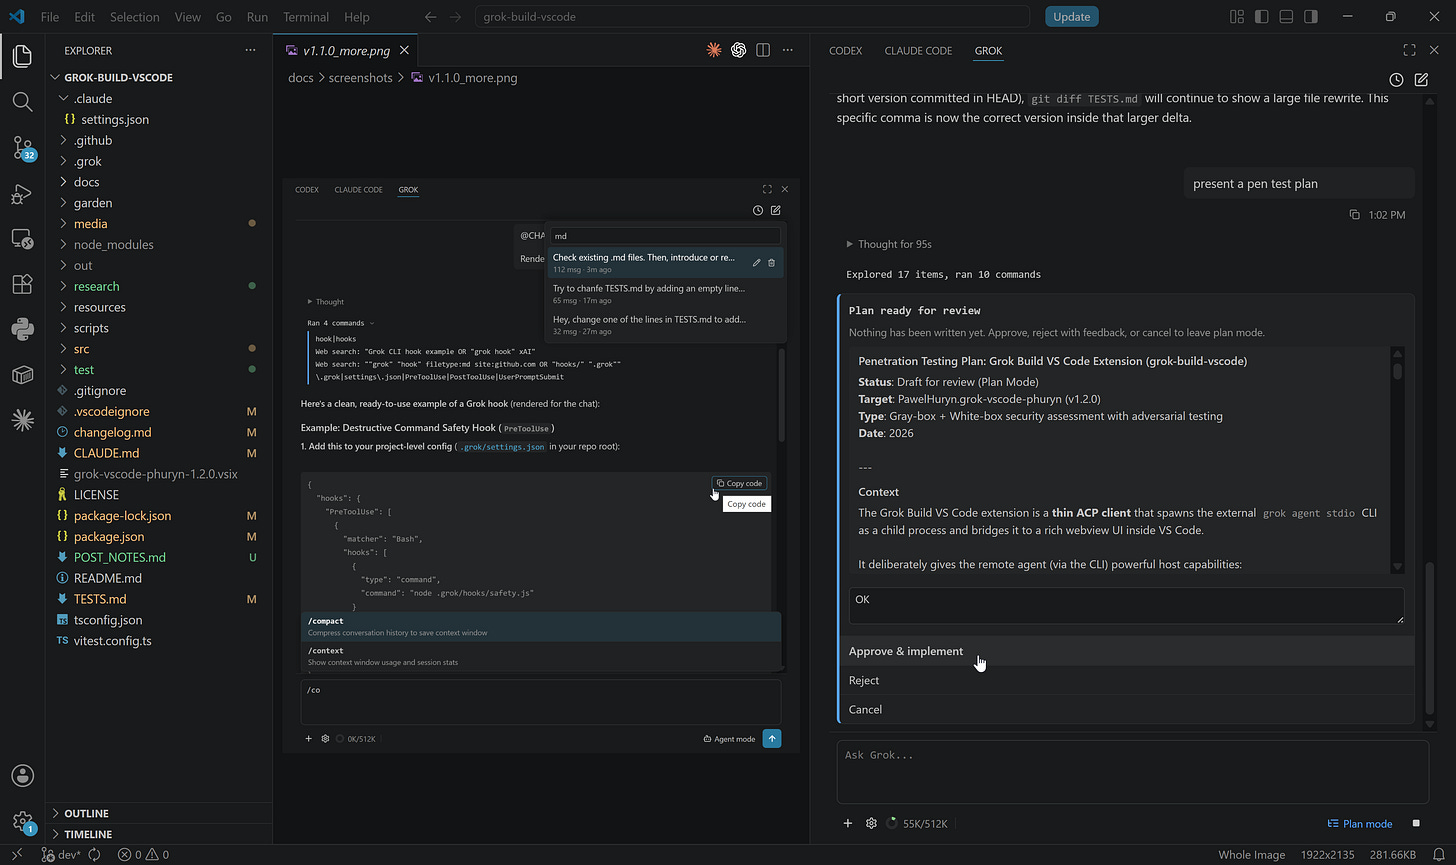1456x865 pixels.
Task: Open editor More Actions menu
Action: 788,50
